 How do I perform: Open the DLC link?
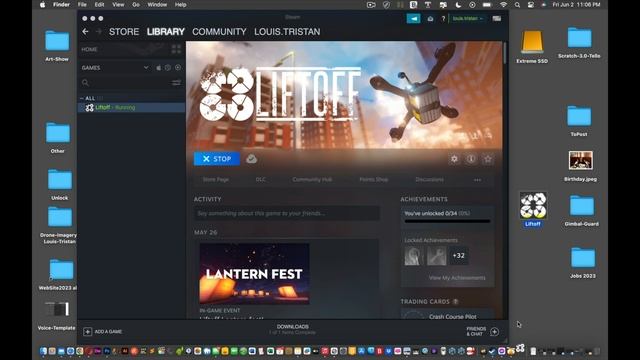click(260, 180)
